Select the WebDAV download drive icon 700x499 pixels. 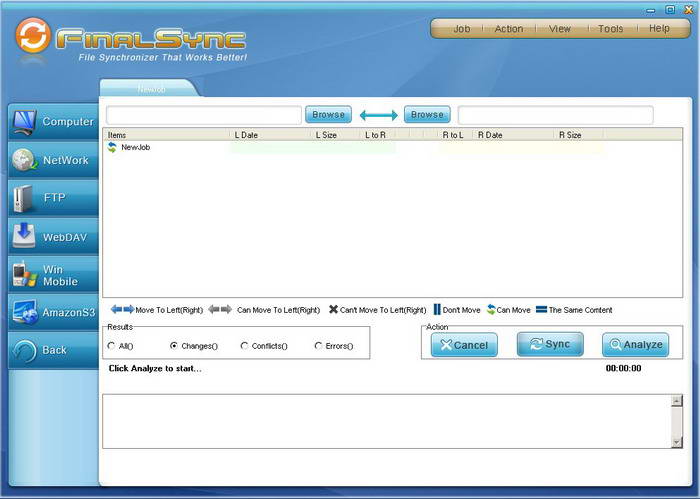(24, 236)
